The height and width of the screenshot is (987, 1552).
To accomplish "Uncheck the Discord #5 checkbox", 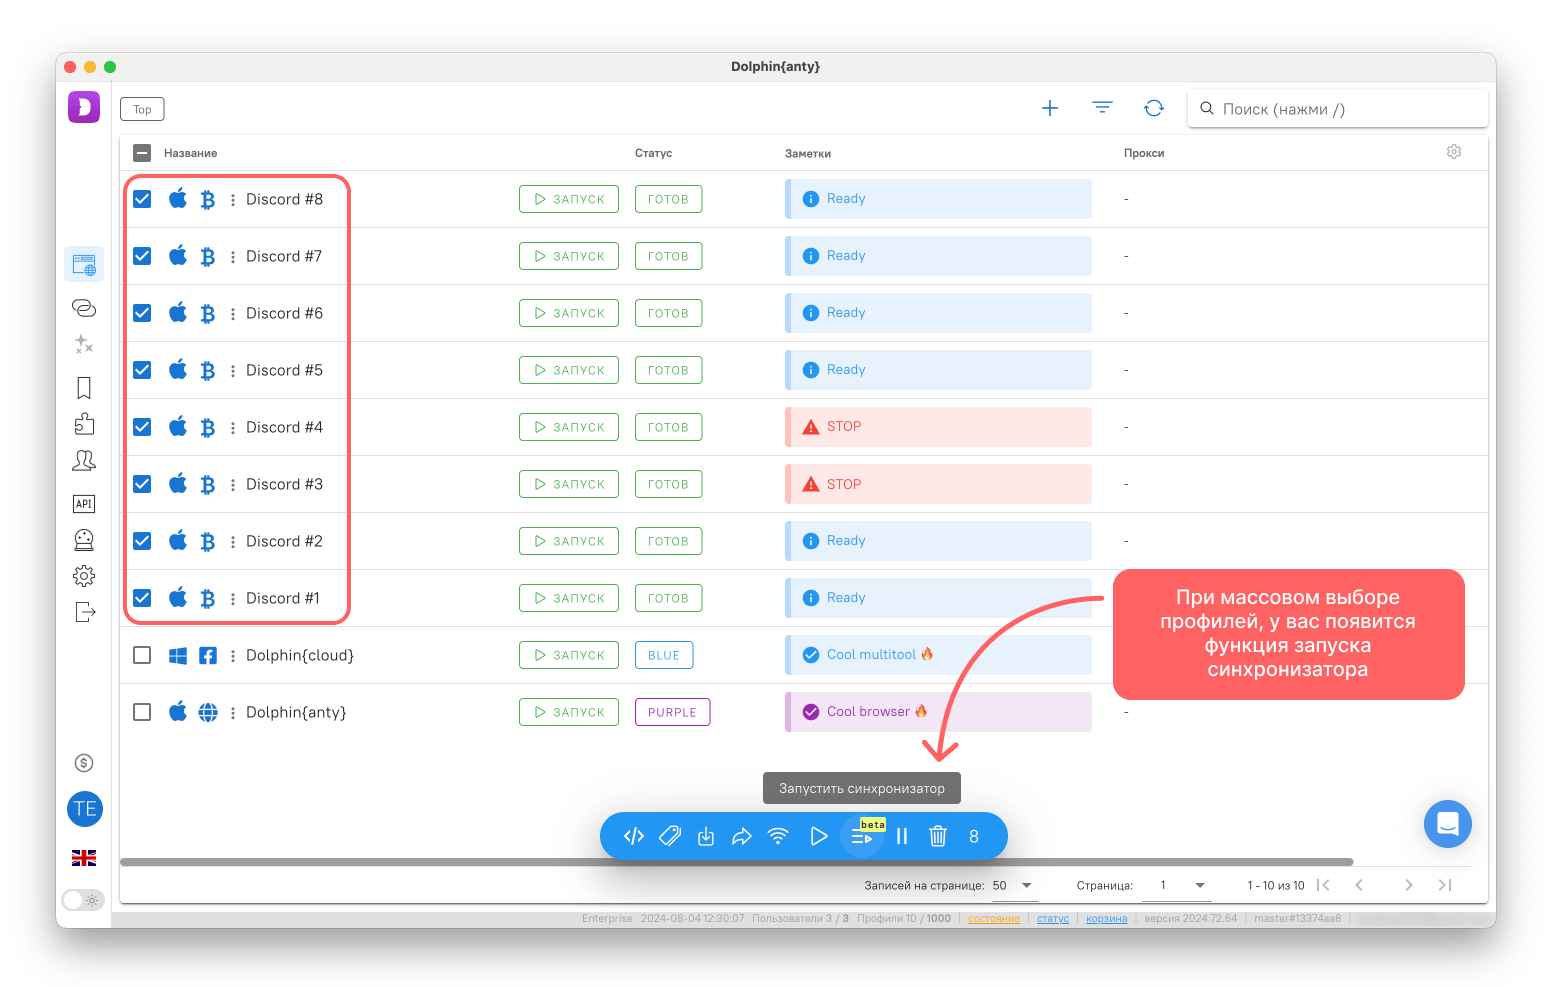I will 142,370.
